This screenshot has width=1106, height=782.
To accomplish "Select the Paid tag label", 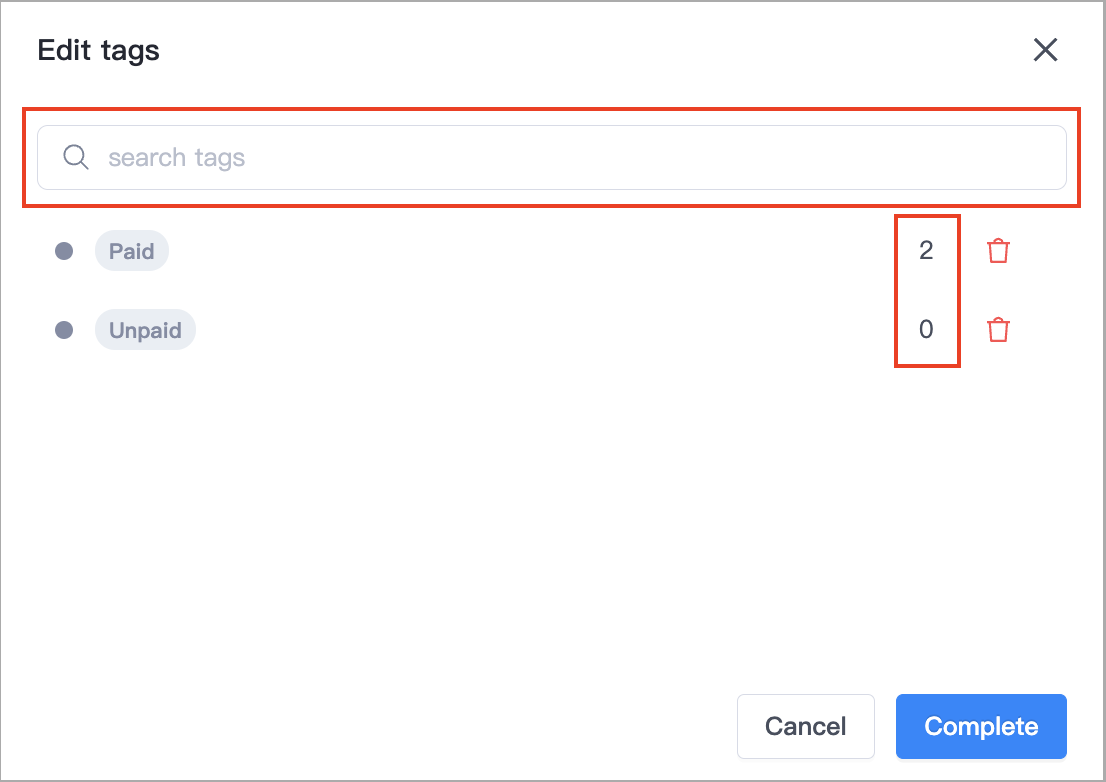I will click(x=132, y=251).
